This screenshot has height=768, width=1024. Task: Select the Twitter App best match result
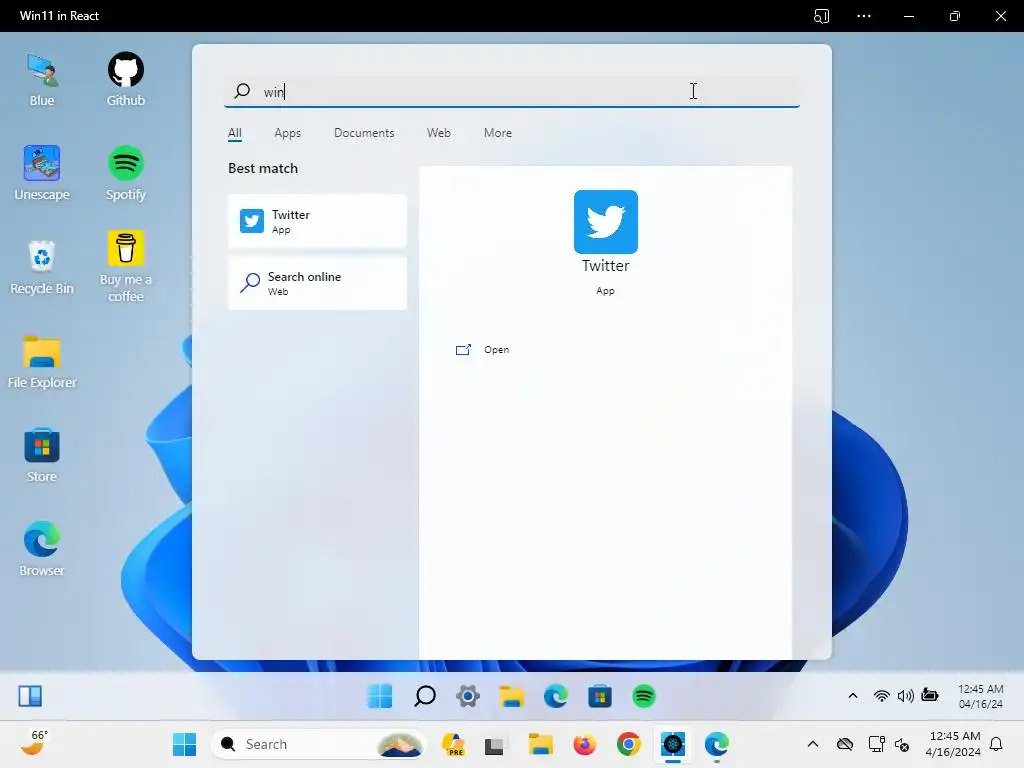(317, 221)
